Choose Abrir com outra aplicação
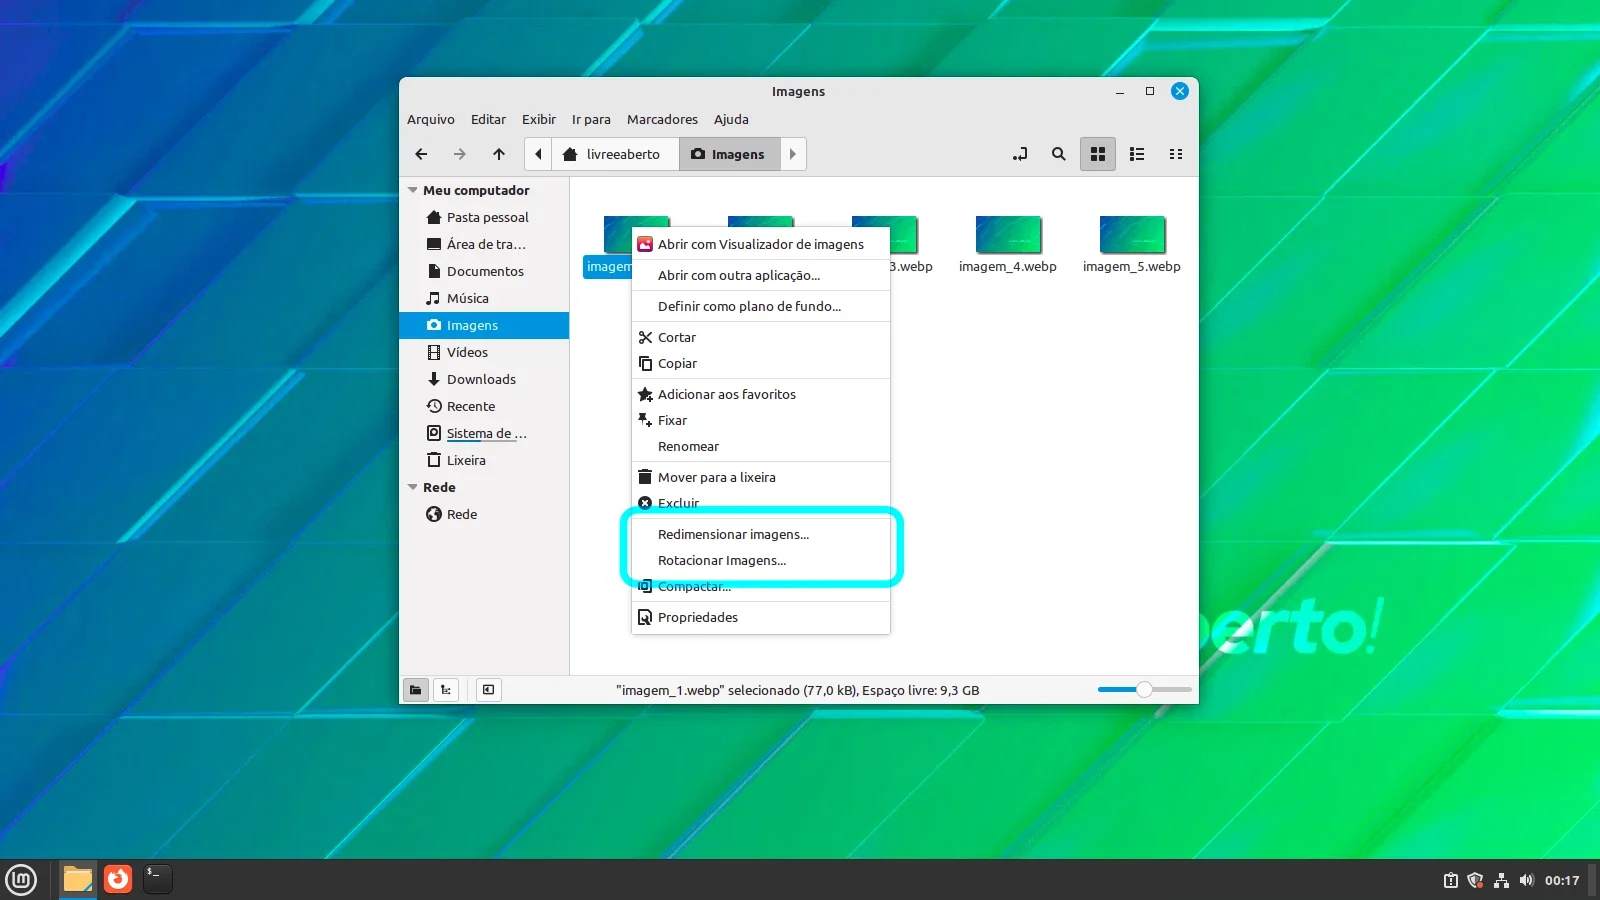This screenshot has height=900, width=1600. tap(761, 275)
